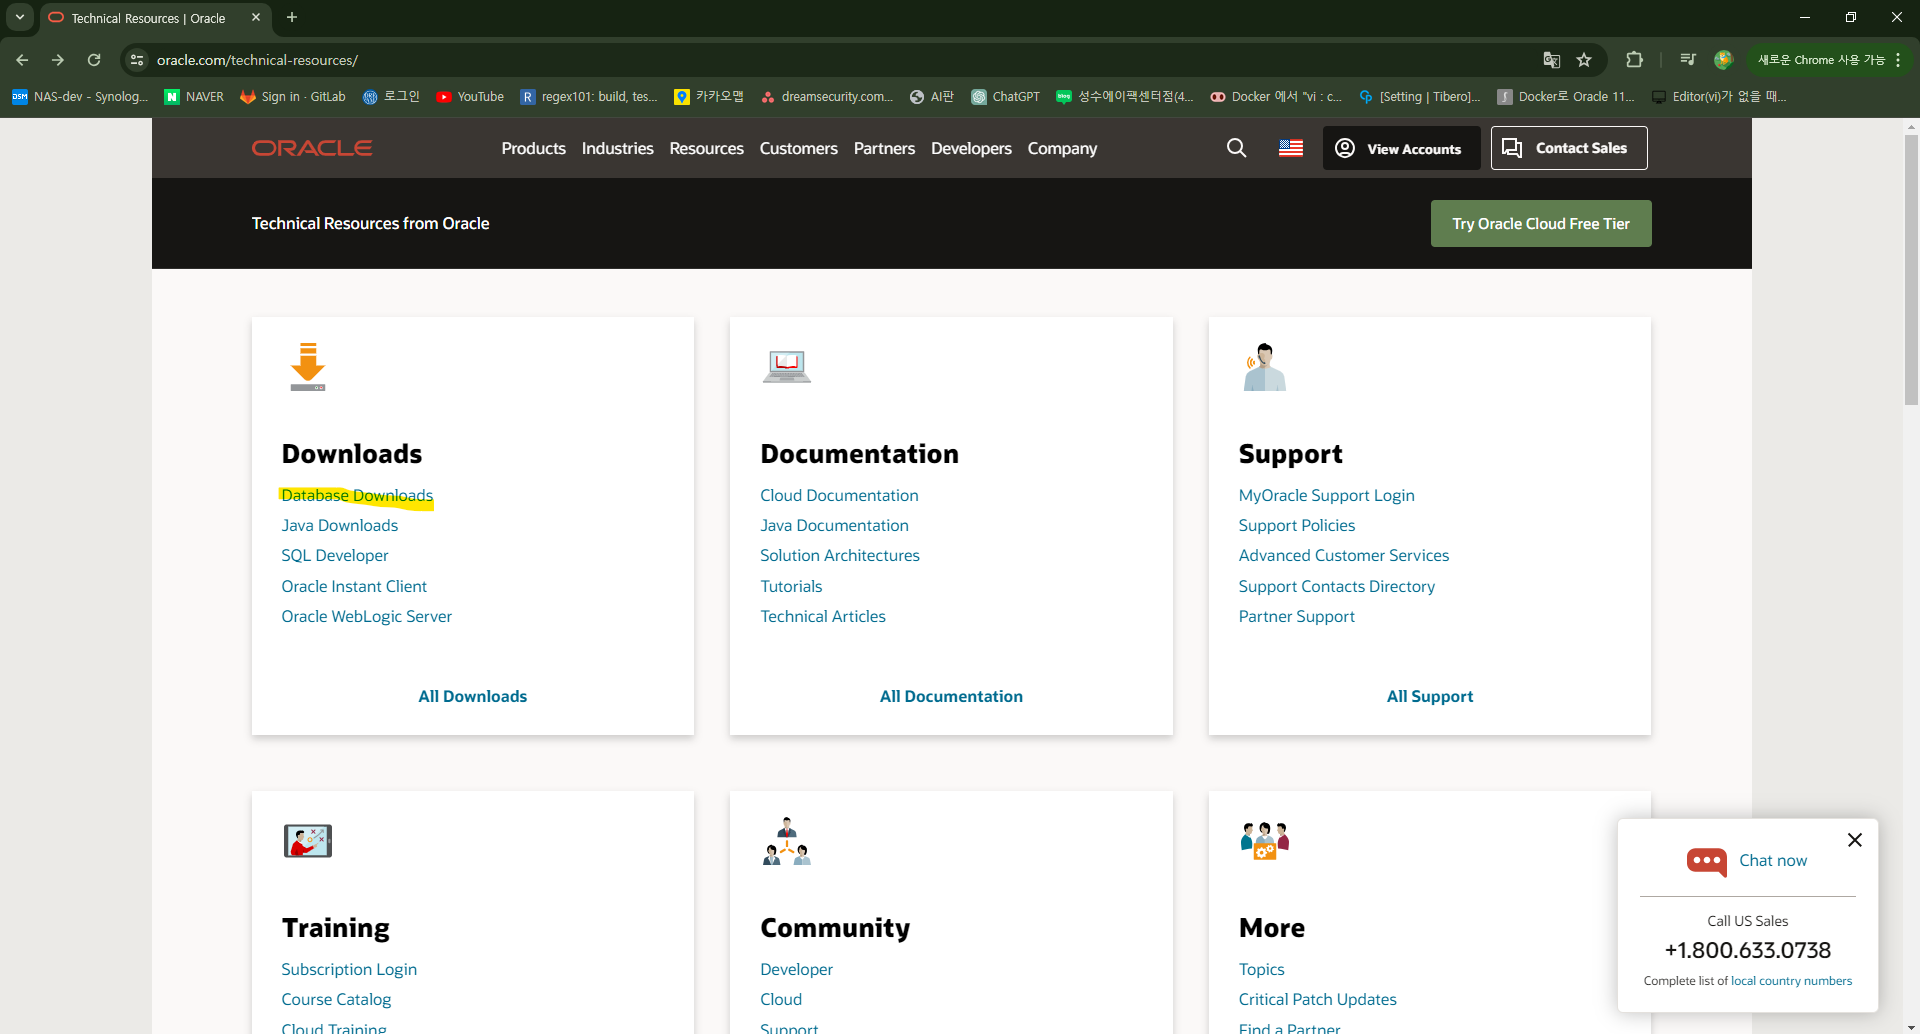This screenshot has width=1920, height=1034.
Task: Reload the page with the refresh icon
Action: coord(94,60)
